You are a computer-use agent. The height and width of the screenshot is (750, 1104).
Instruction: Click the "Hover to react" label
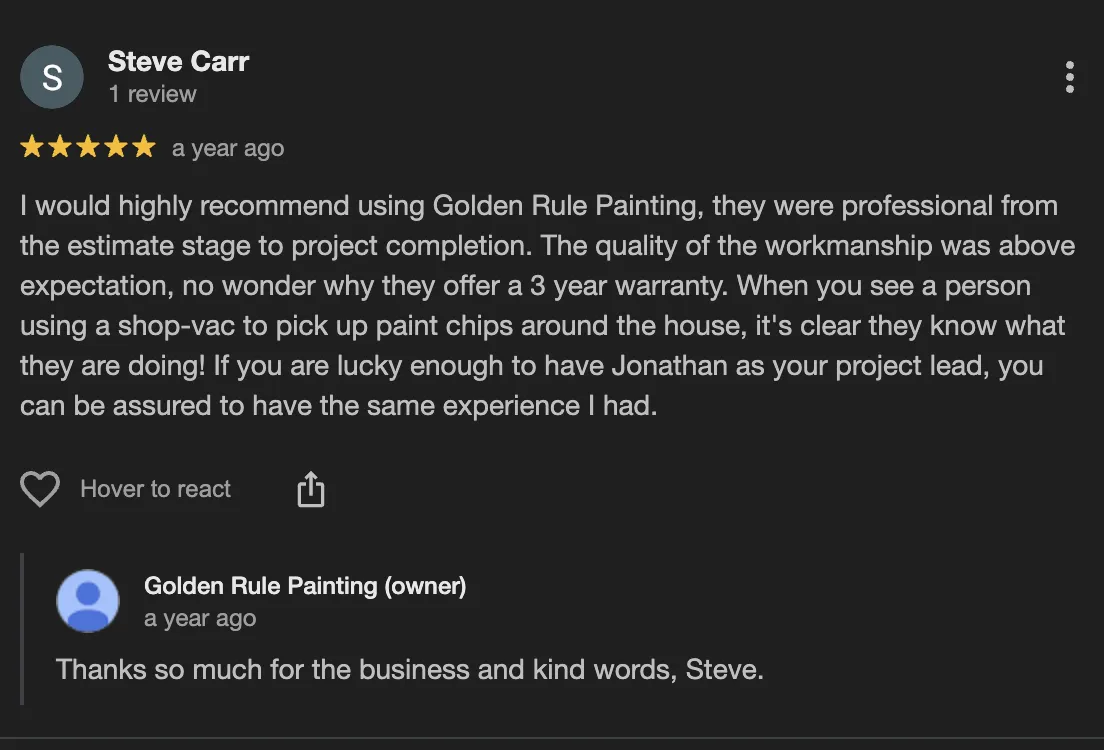coord(155,489)
